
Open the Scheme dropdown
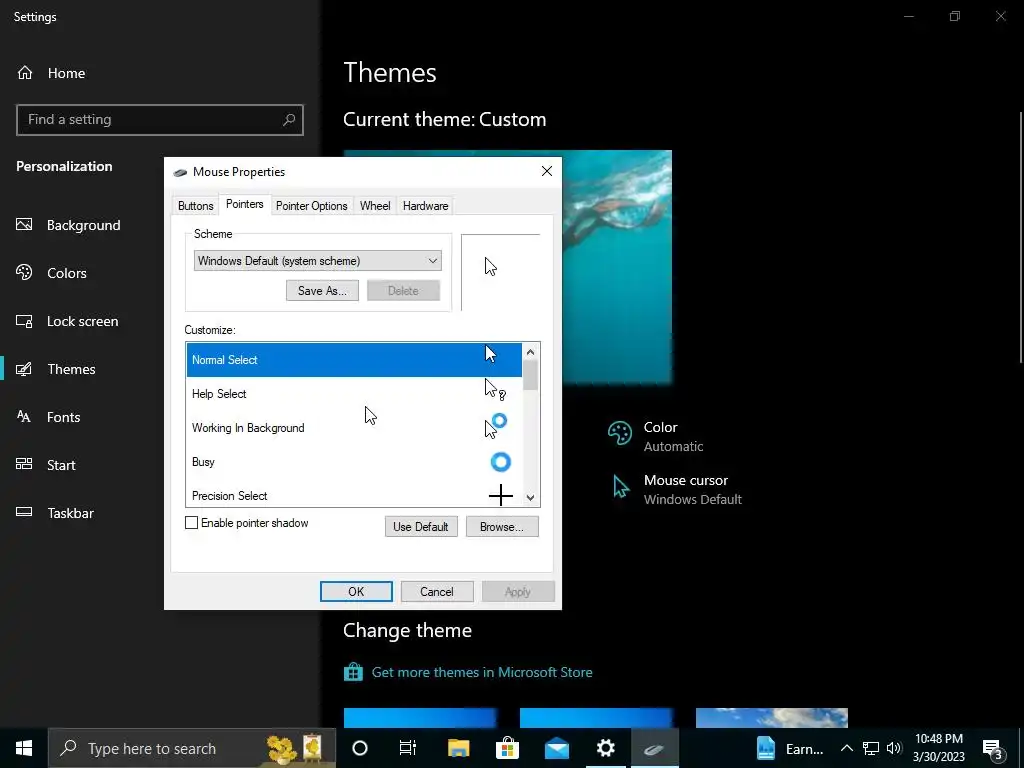tap(317, 261)
